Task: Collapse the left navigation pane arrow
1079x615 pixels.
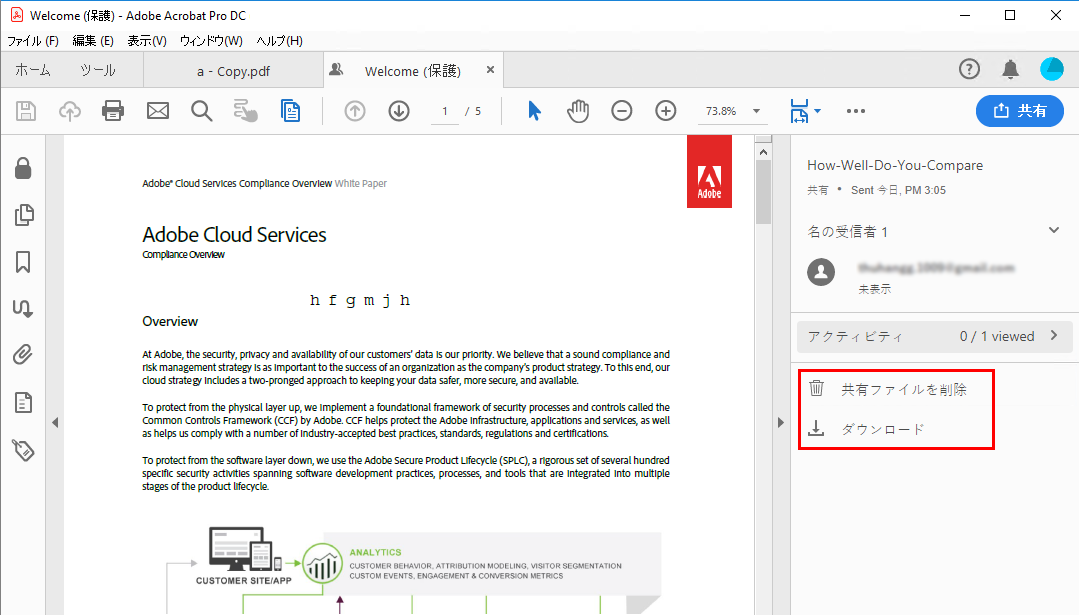Action: [55, 422]
